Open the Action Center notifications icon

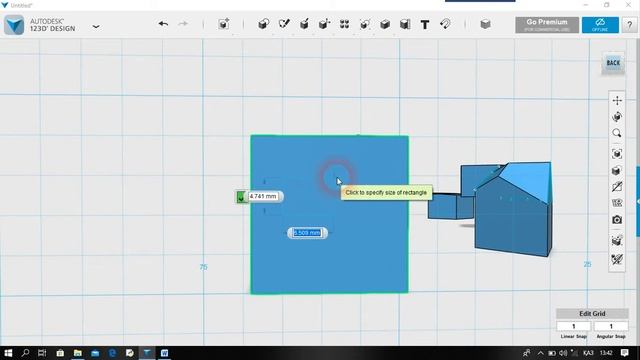[624, 353]
